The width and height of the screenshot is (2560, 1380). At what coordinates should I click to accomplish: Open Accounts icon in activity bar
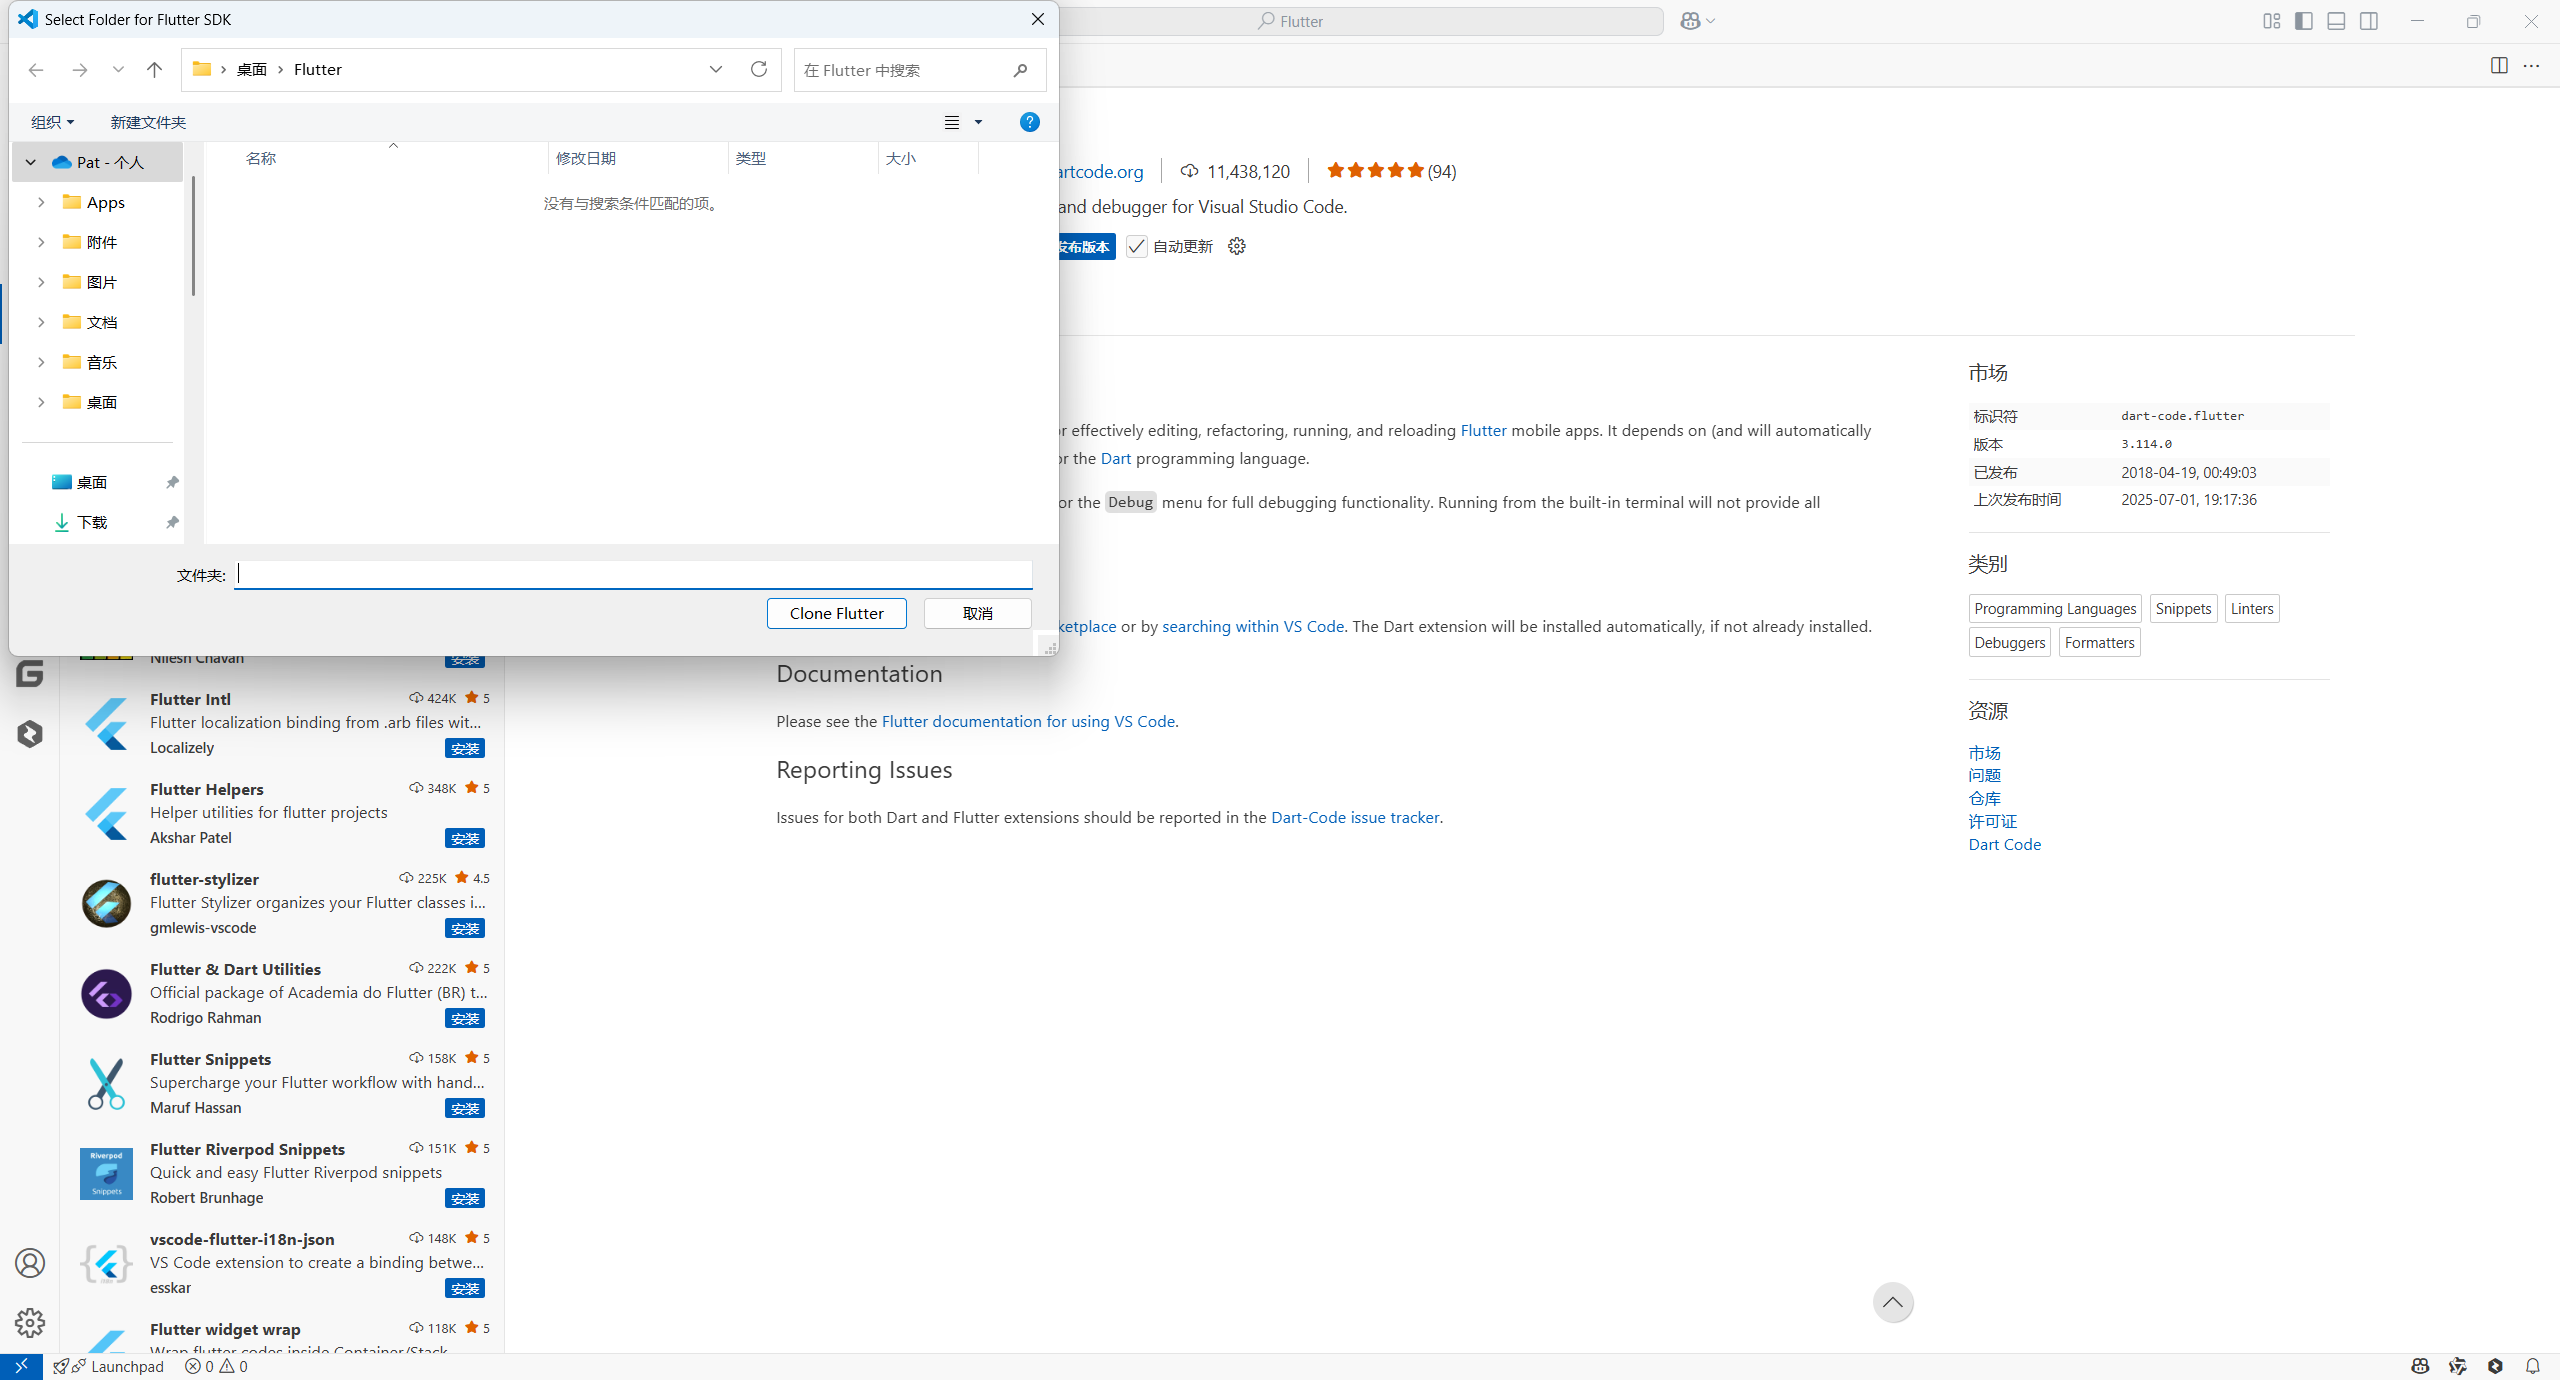[30, 1263]
